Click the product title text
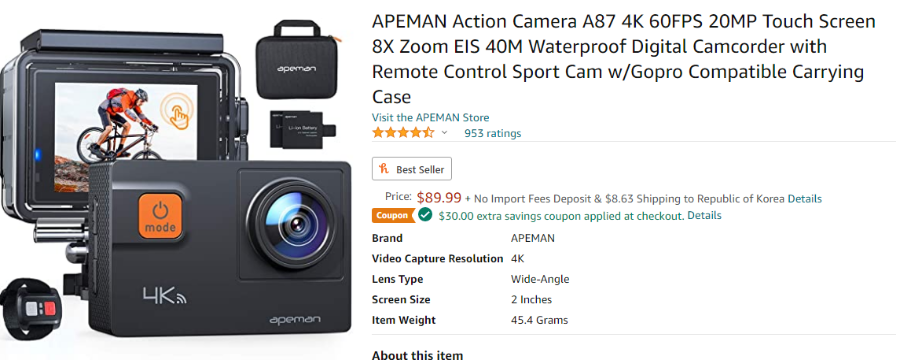 click(624, 59)
